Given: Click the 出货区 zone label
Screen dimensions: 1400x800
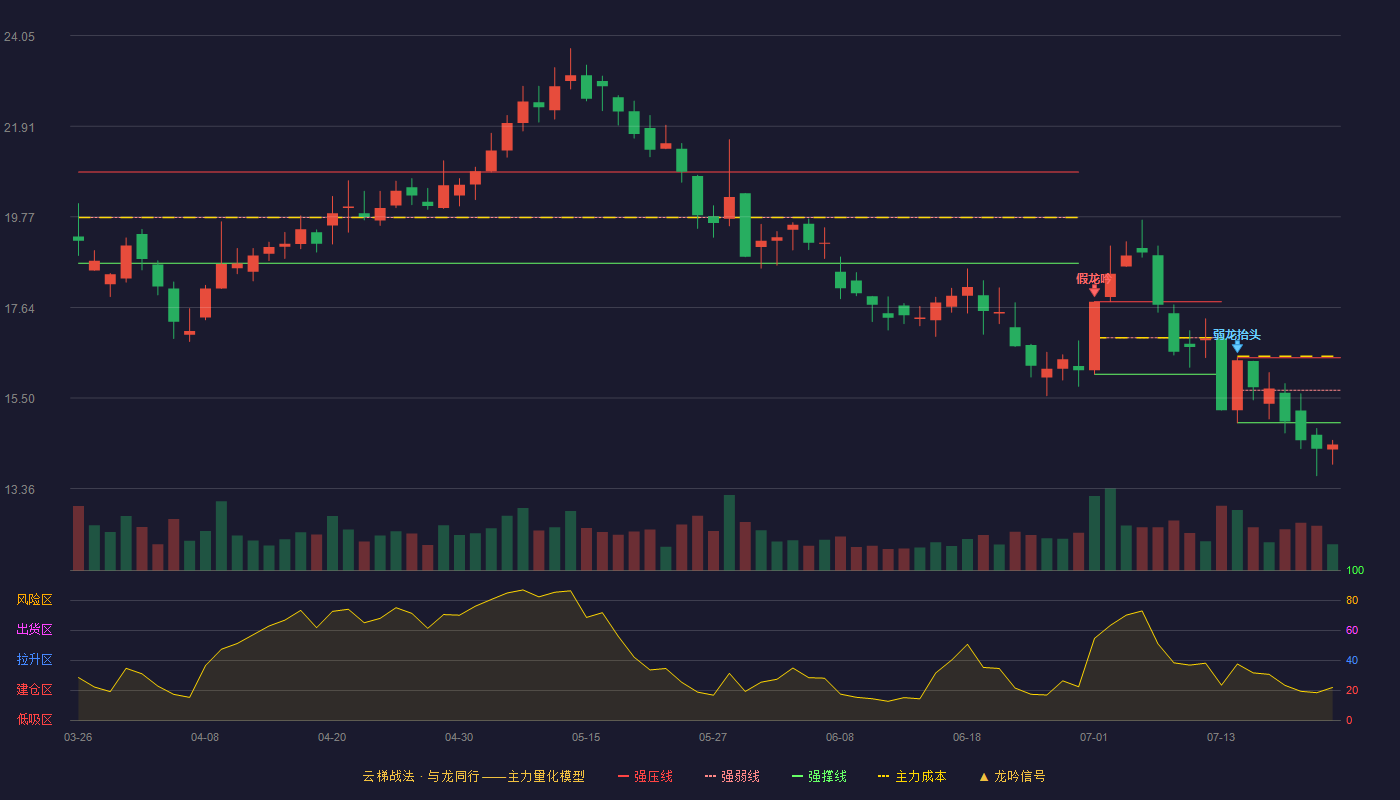Looking at the screenshot, I should [x=34, y=630].
